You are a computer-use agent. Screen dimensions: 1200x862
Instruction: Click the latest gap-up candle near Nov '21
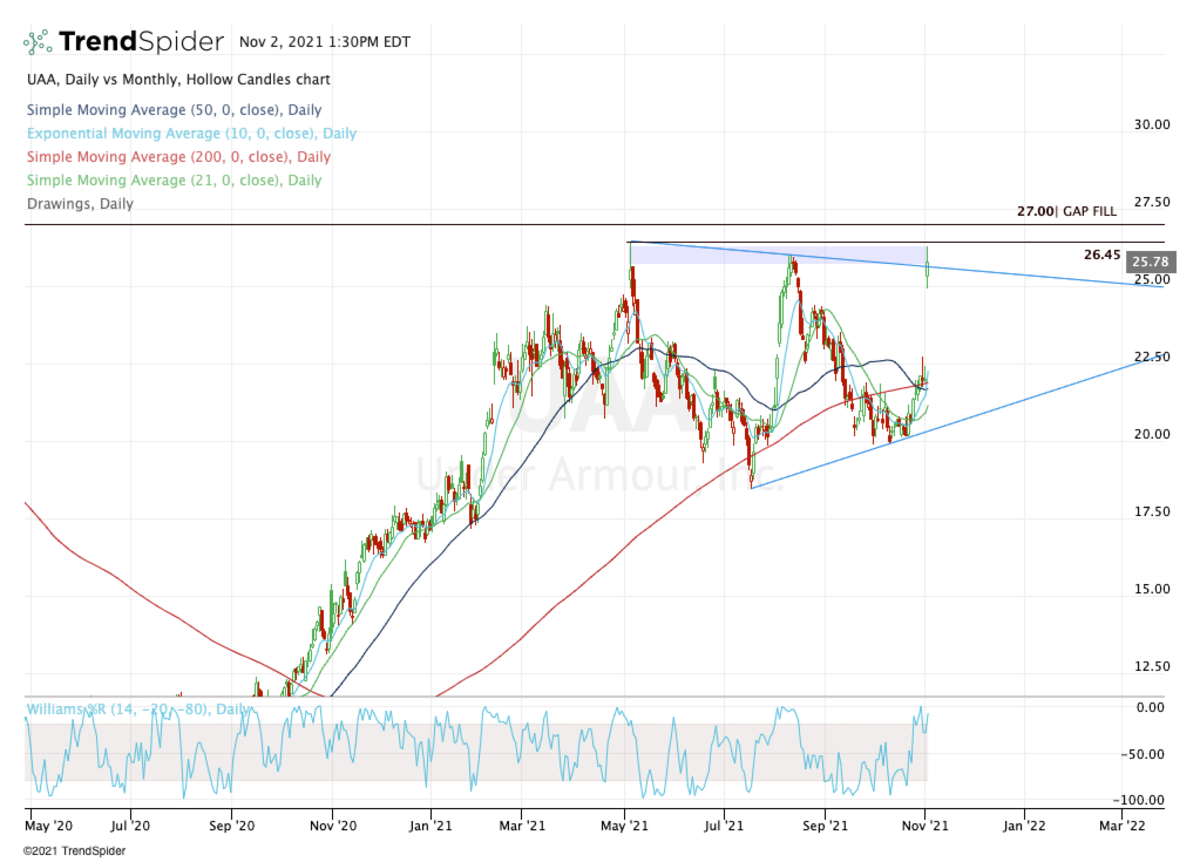[928, 267]
